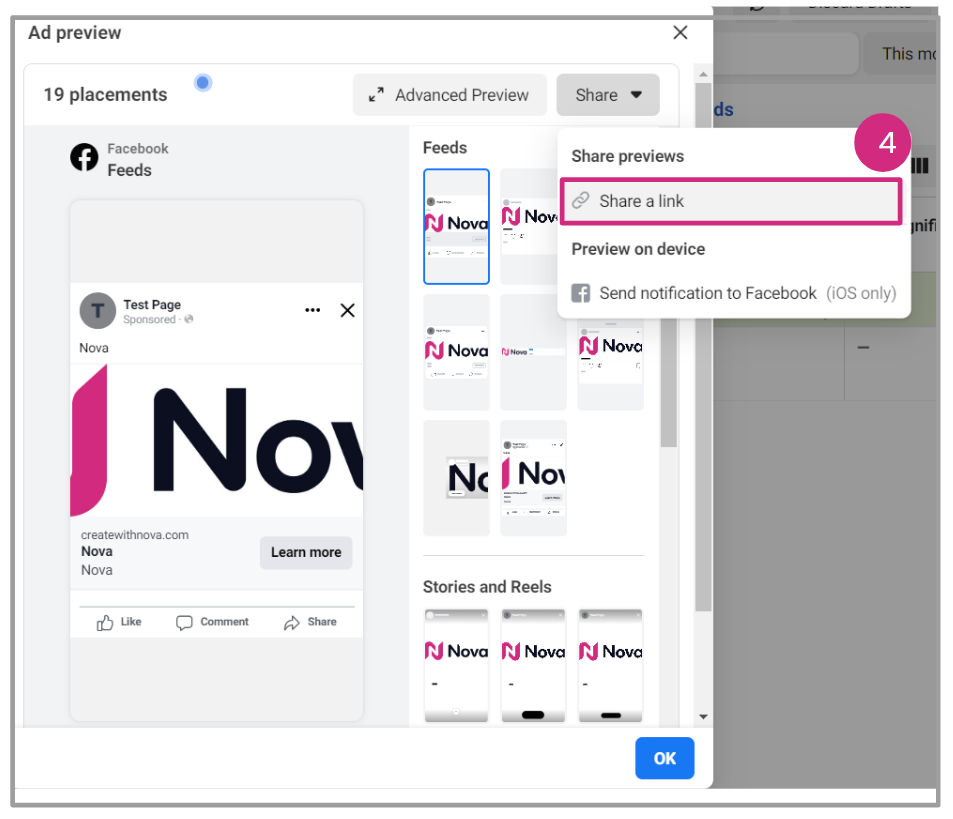Select the first highlighted Feeds thumbnail

[x=456, y=226]
